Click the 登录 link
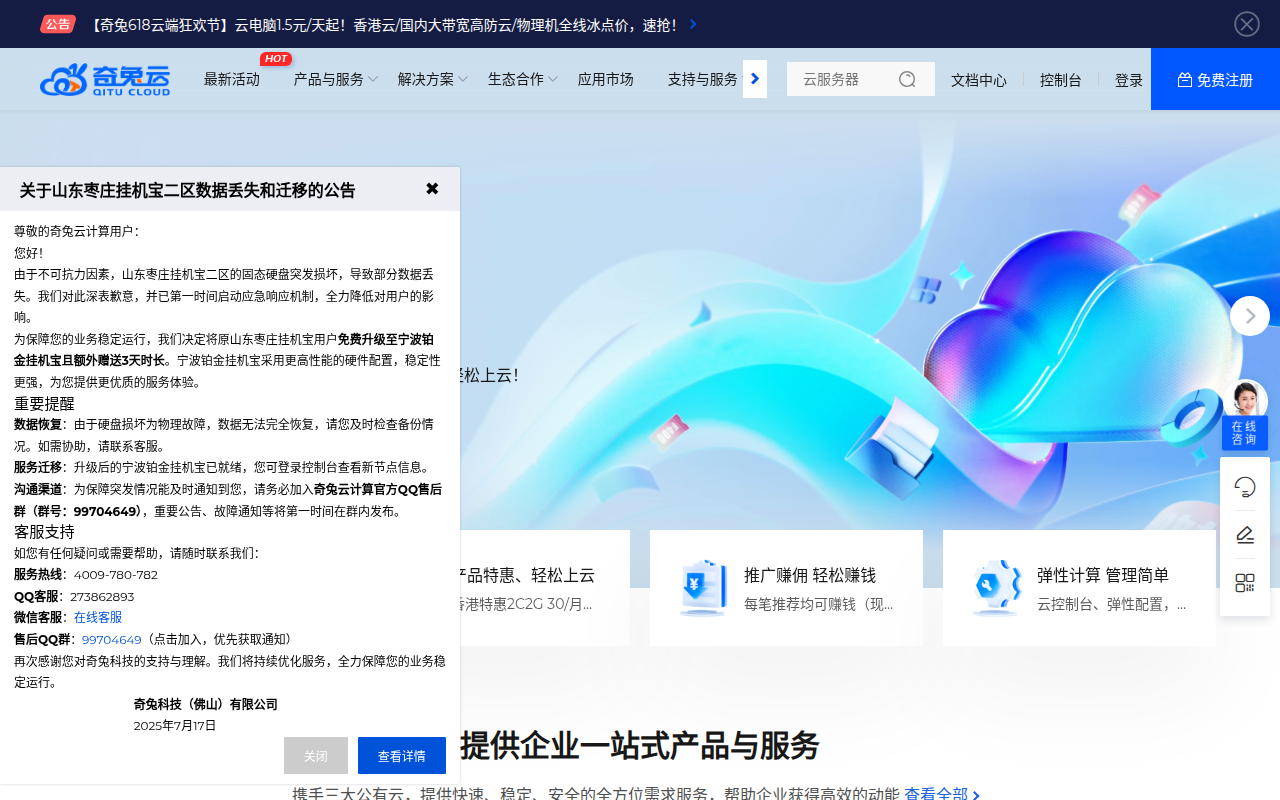 [x=1129, y=80]
